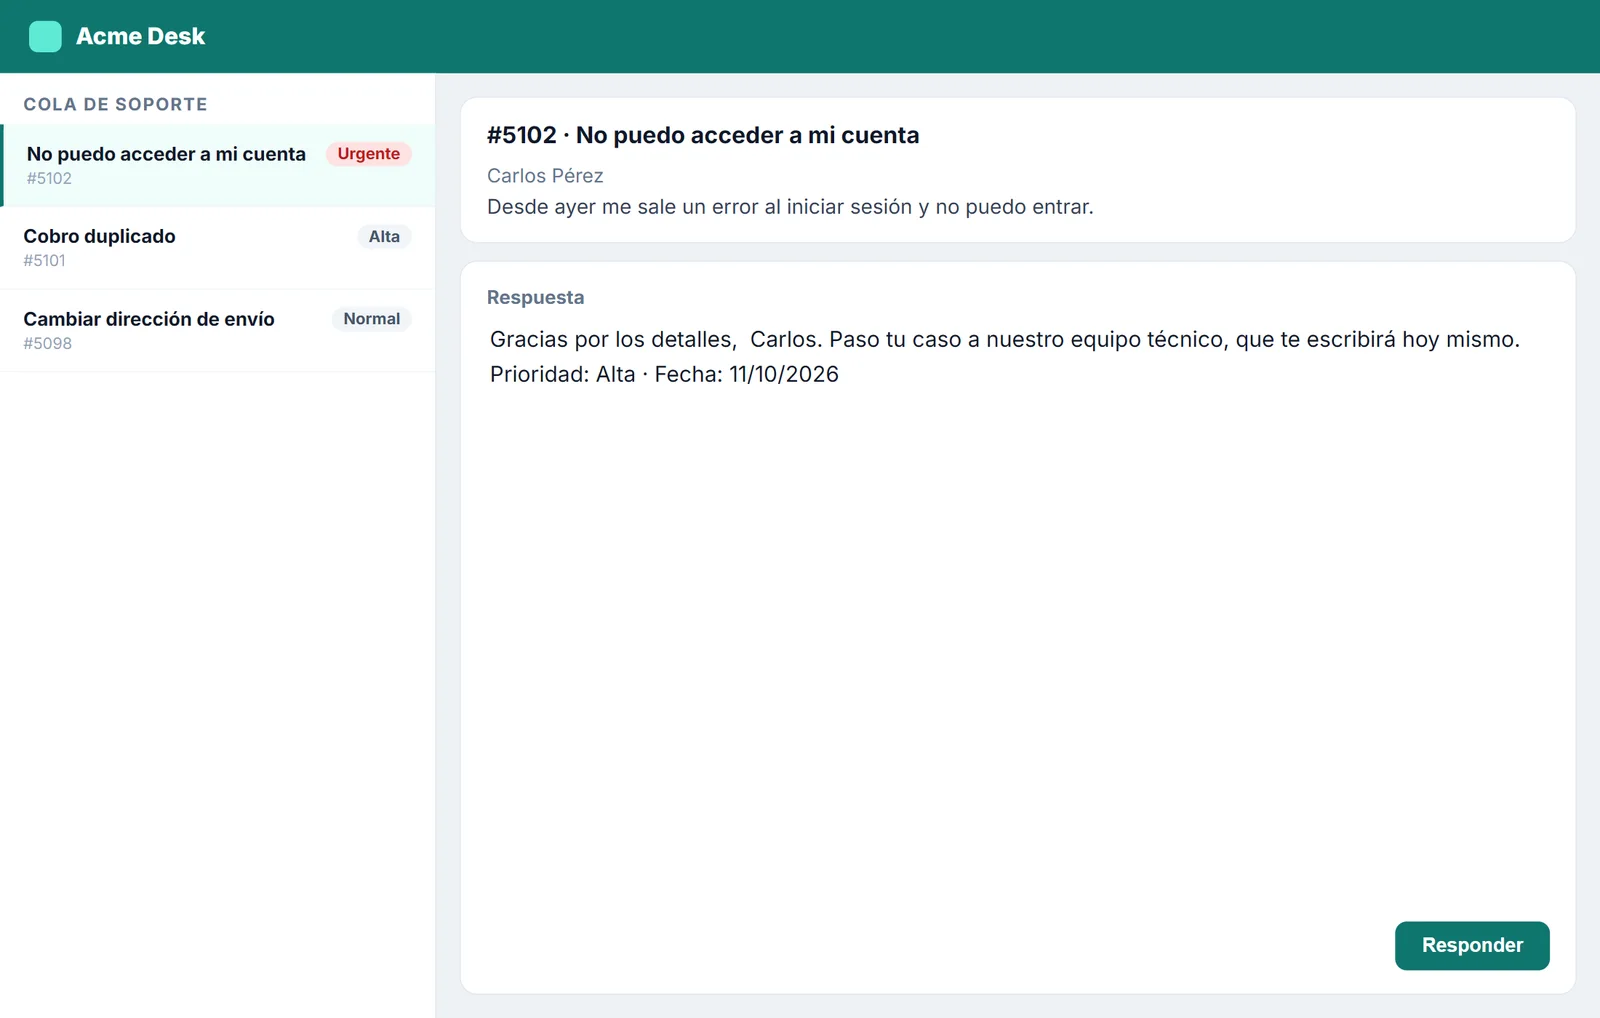
Task: Click the 'Normal' priority badge
Action: 371,319
